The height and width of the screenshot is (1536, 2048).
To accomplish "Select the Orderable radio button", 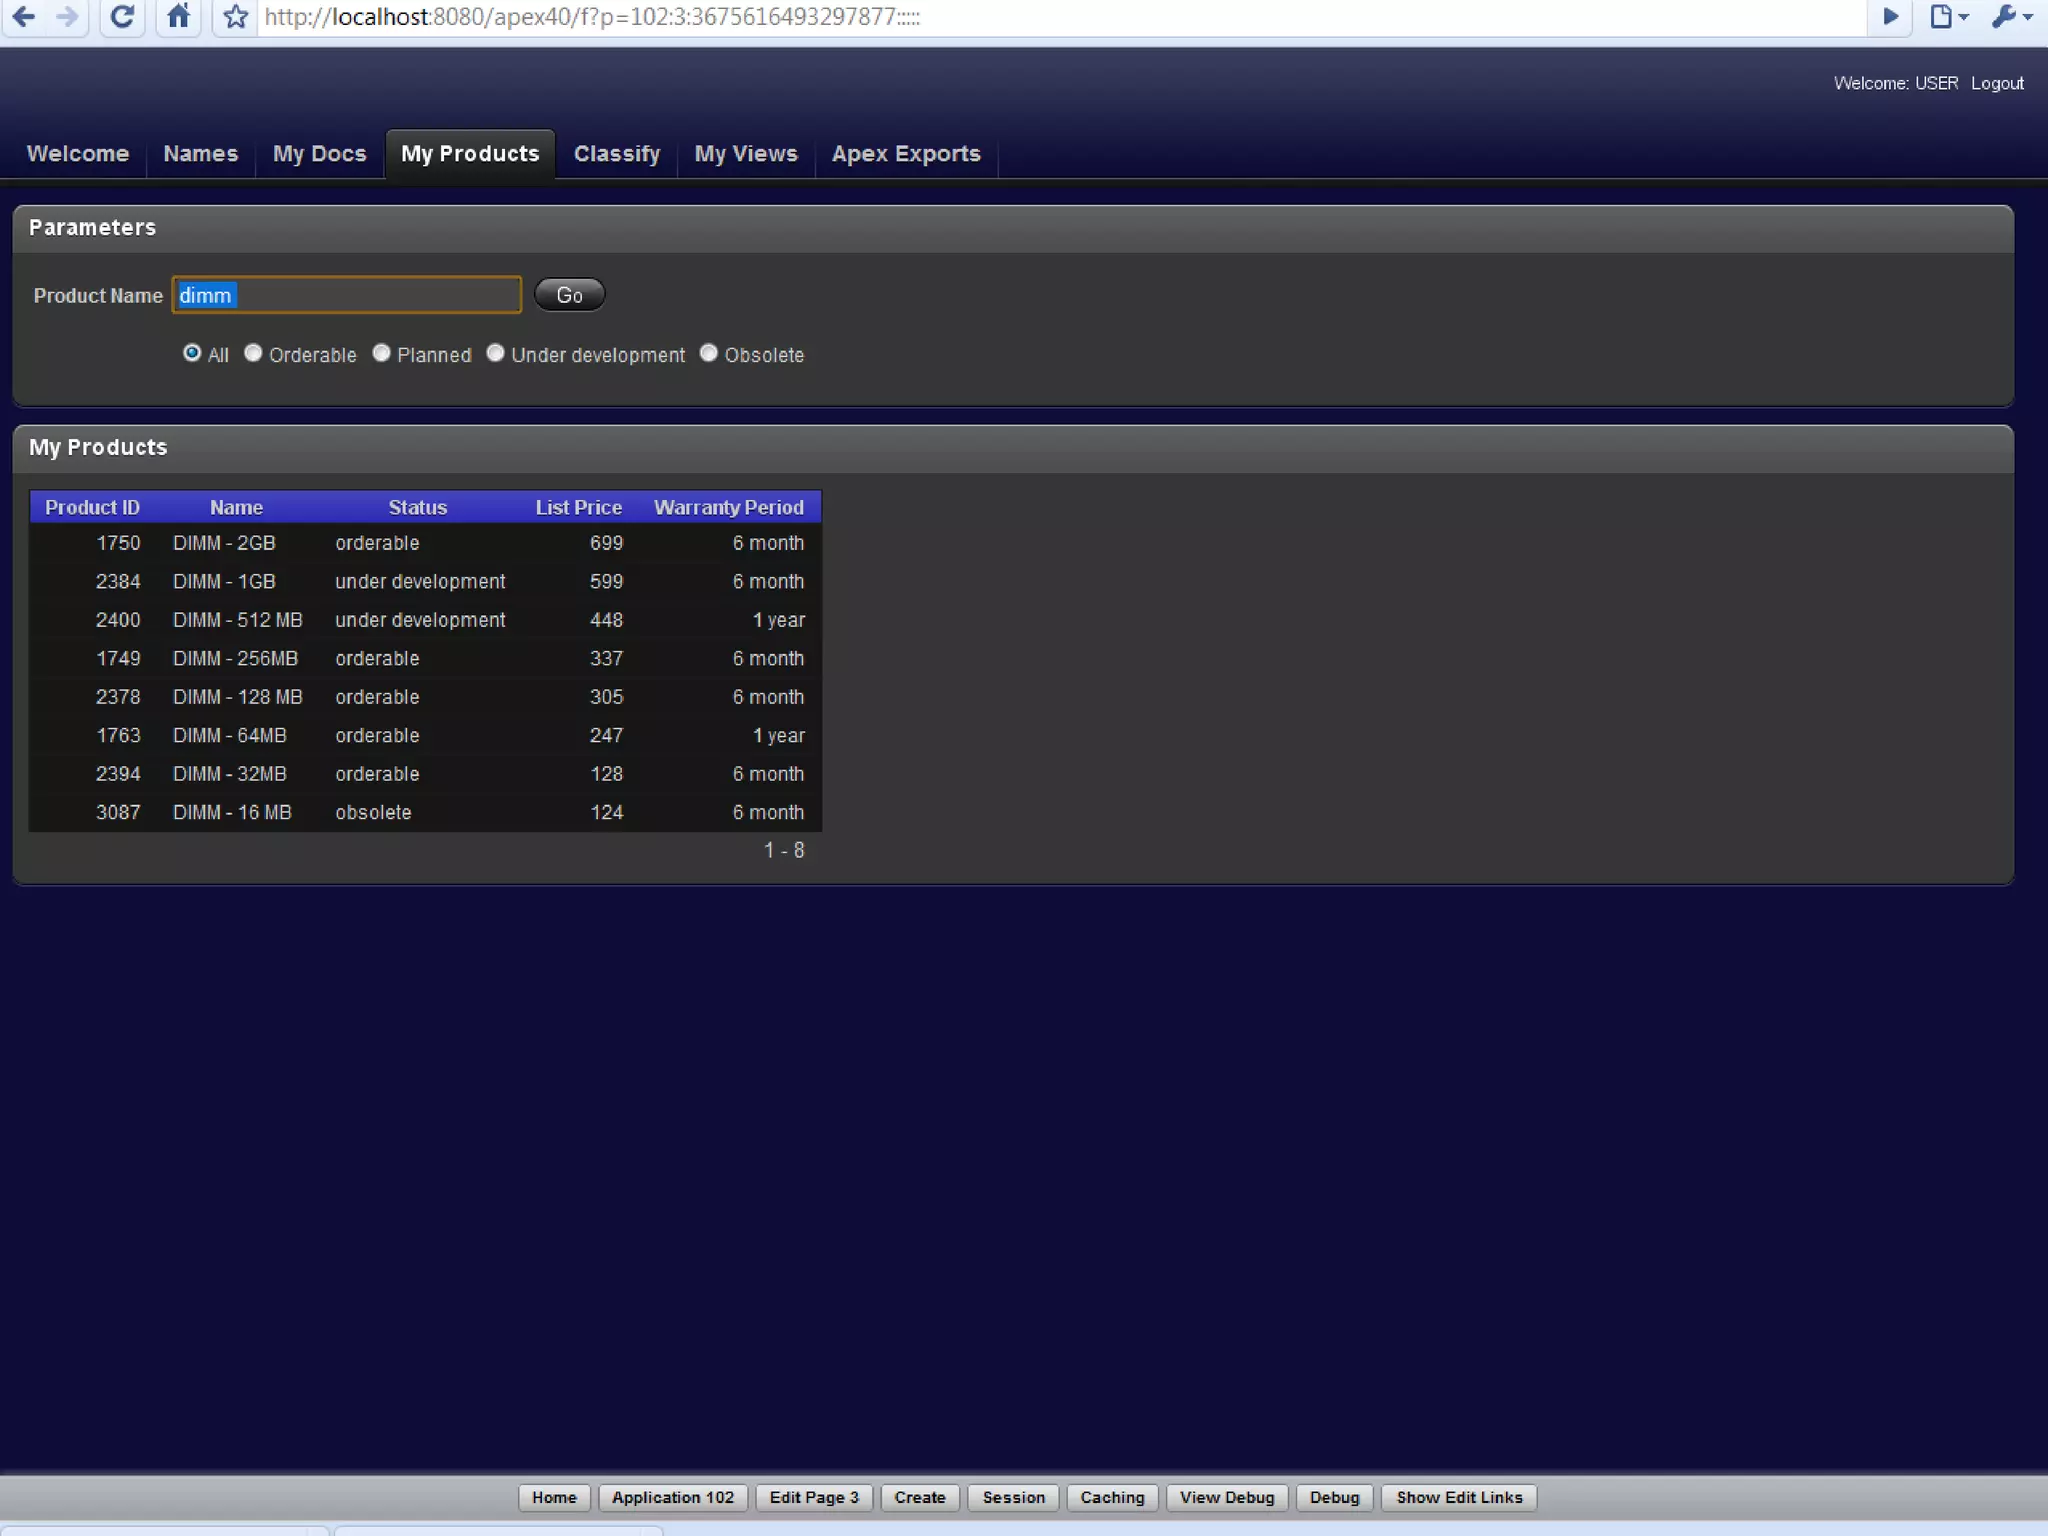I will tap(253, 353).
